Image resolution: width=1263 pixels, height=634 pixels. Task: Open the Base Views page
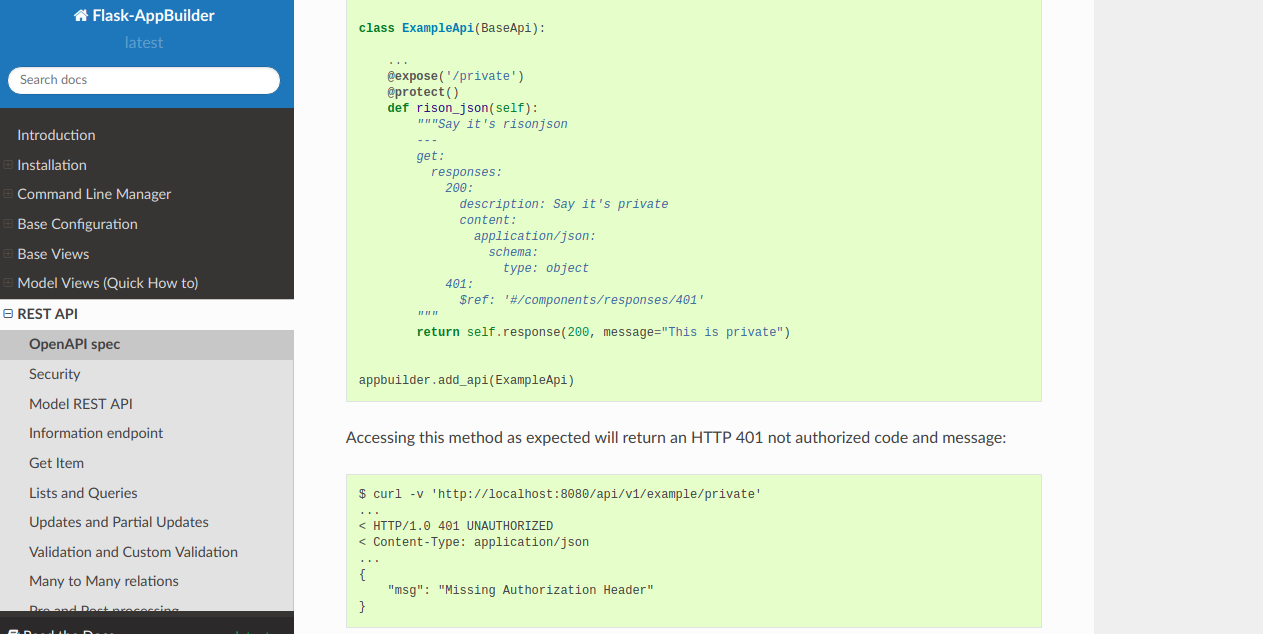pos(53,254)
